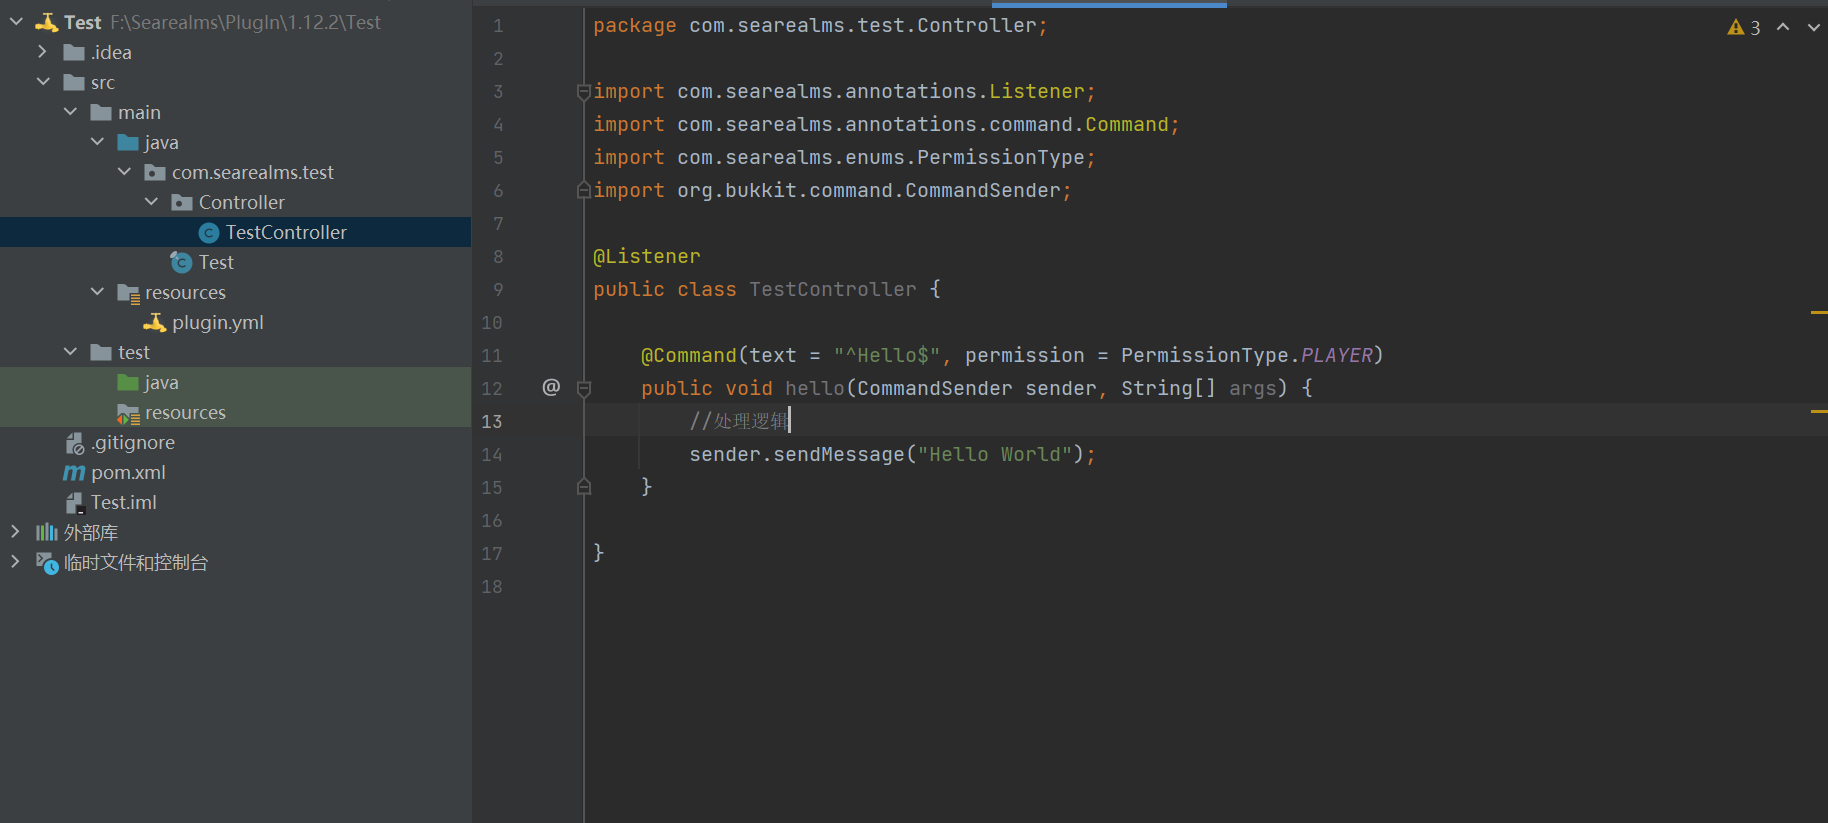Jump to next highlighted error arrow
The width and height of the screenshot is (1828, 823).
(1813, 28)
